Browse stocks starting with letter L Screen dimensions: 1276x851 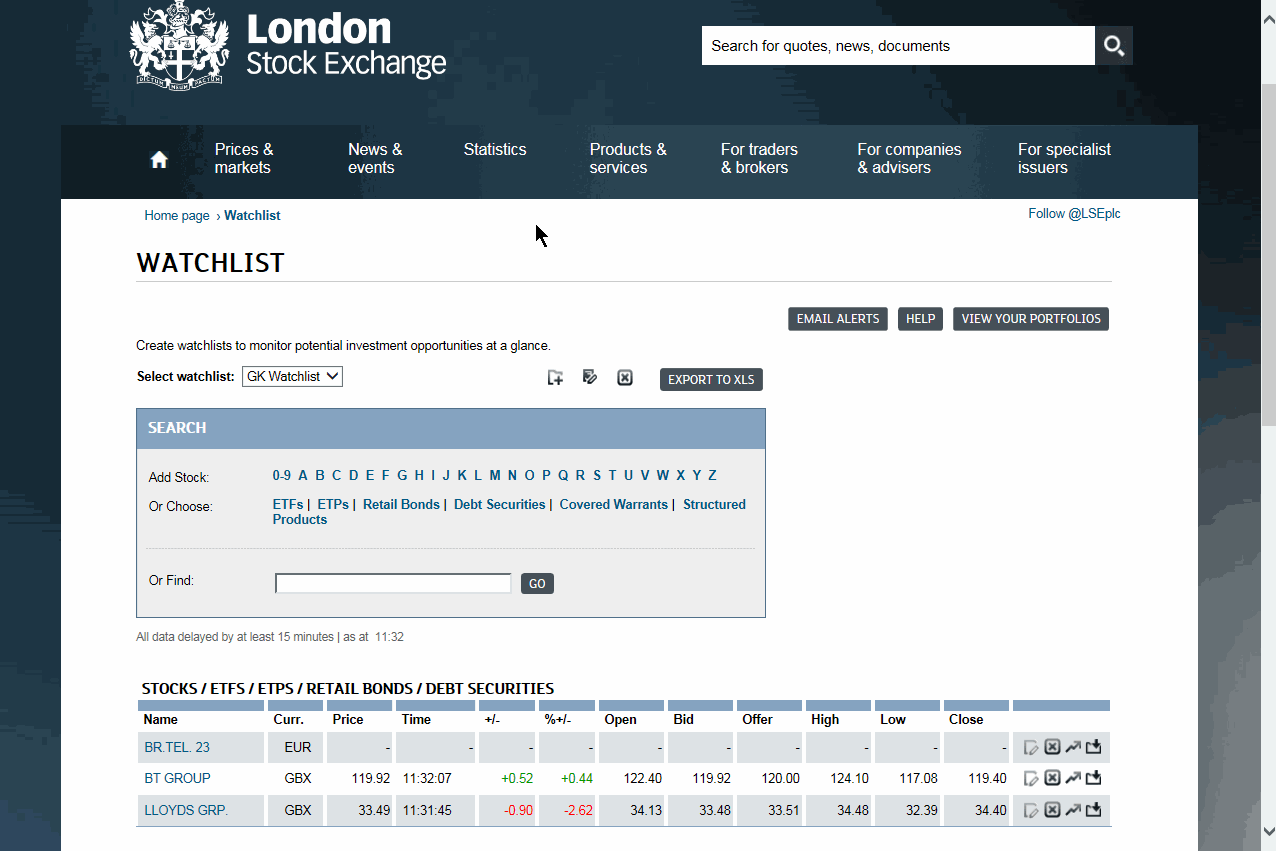478,476
